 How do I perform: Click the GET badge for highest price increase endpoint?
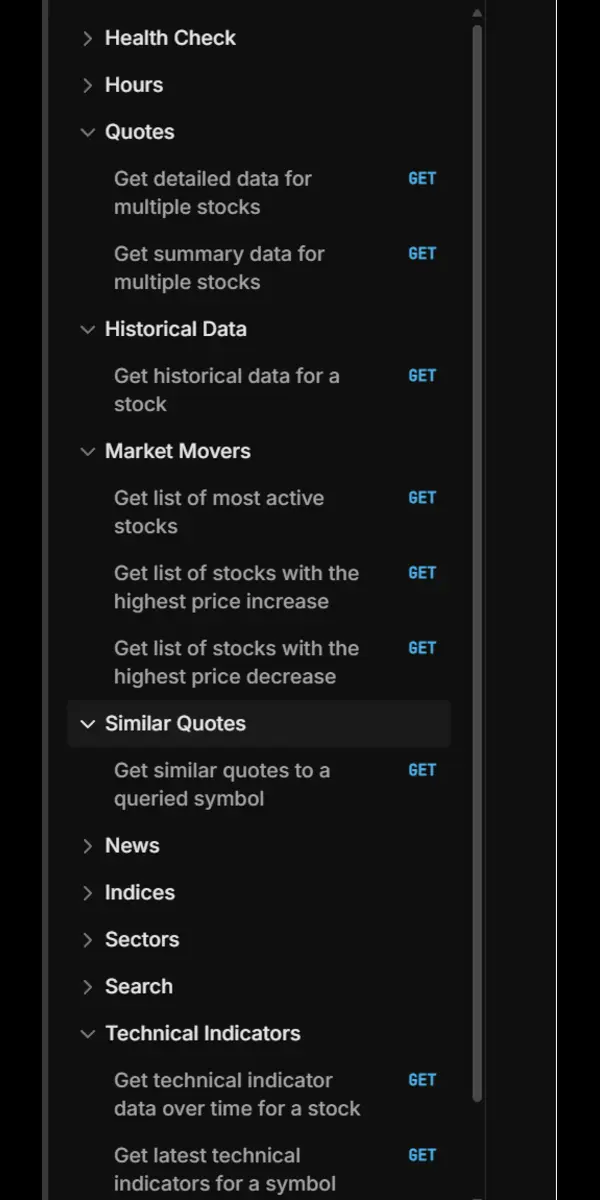422,572
